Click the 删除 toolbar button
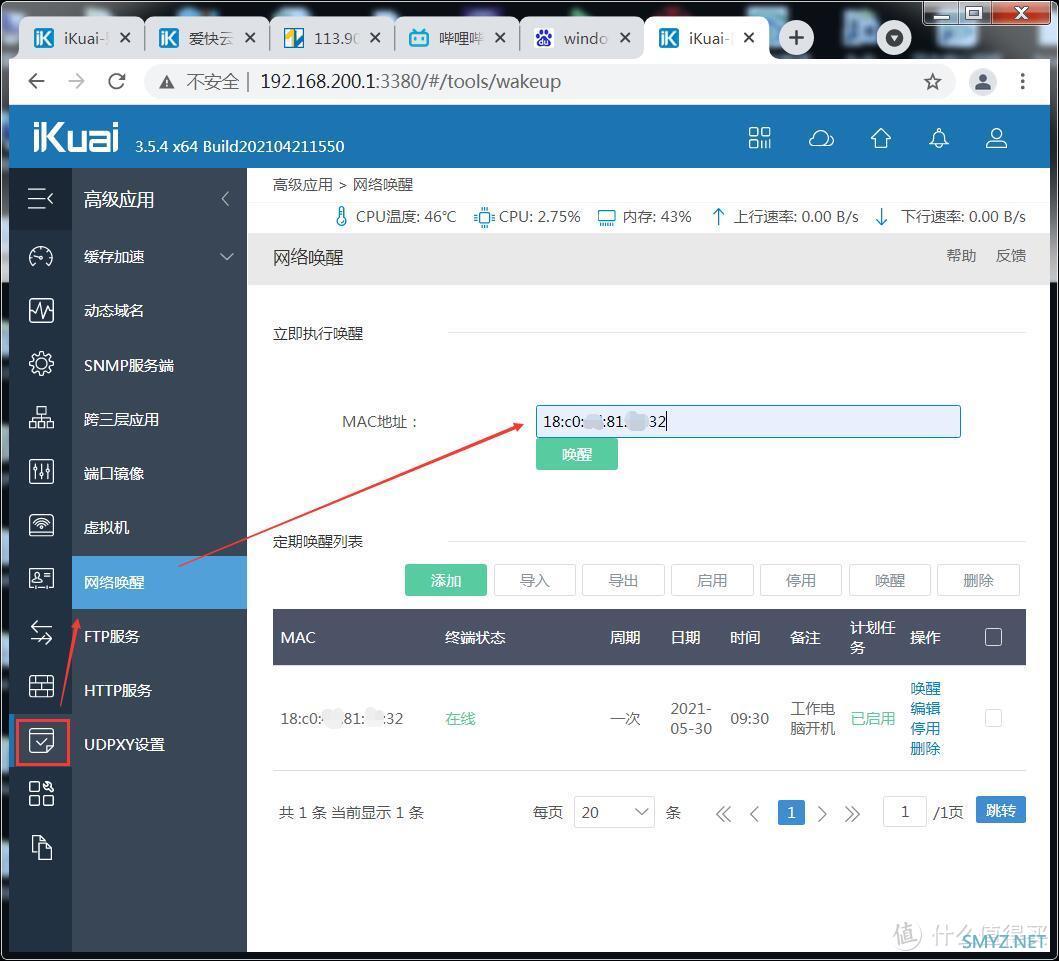This screenshot has height=961, width=1059. coord(978,580)
